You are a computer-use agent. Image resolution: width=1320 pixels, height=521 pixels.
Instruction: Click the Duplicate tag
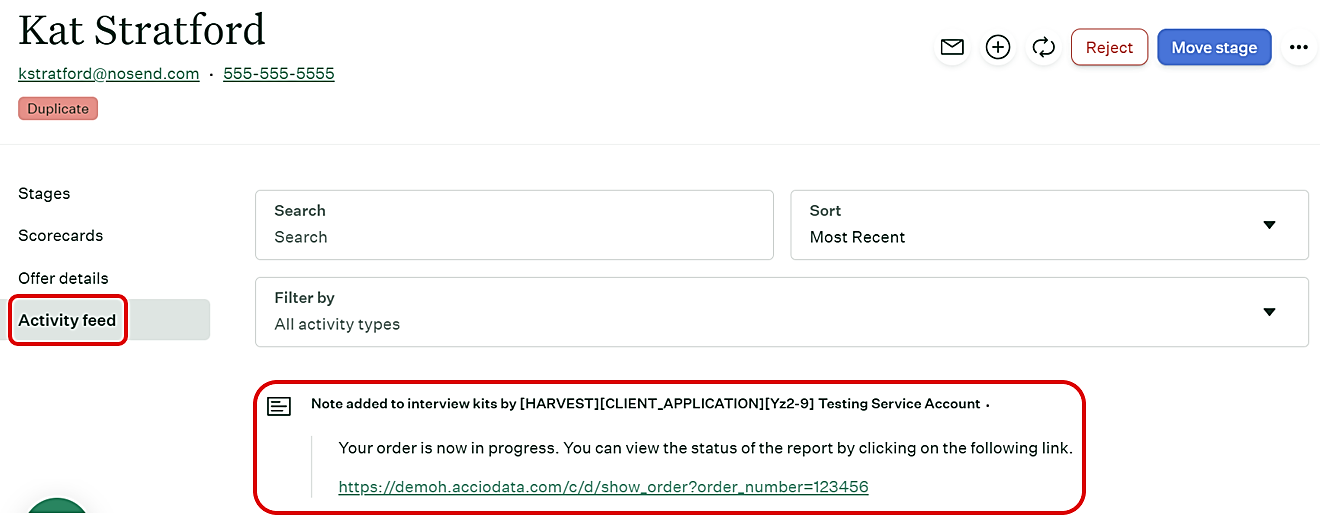tap(58, 108)
